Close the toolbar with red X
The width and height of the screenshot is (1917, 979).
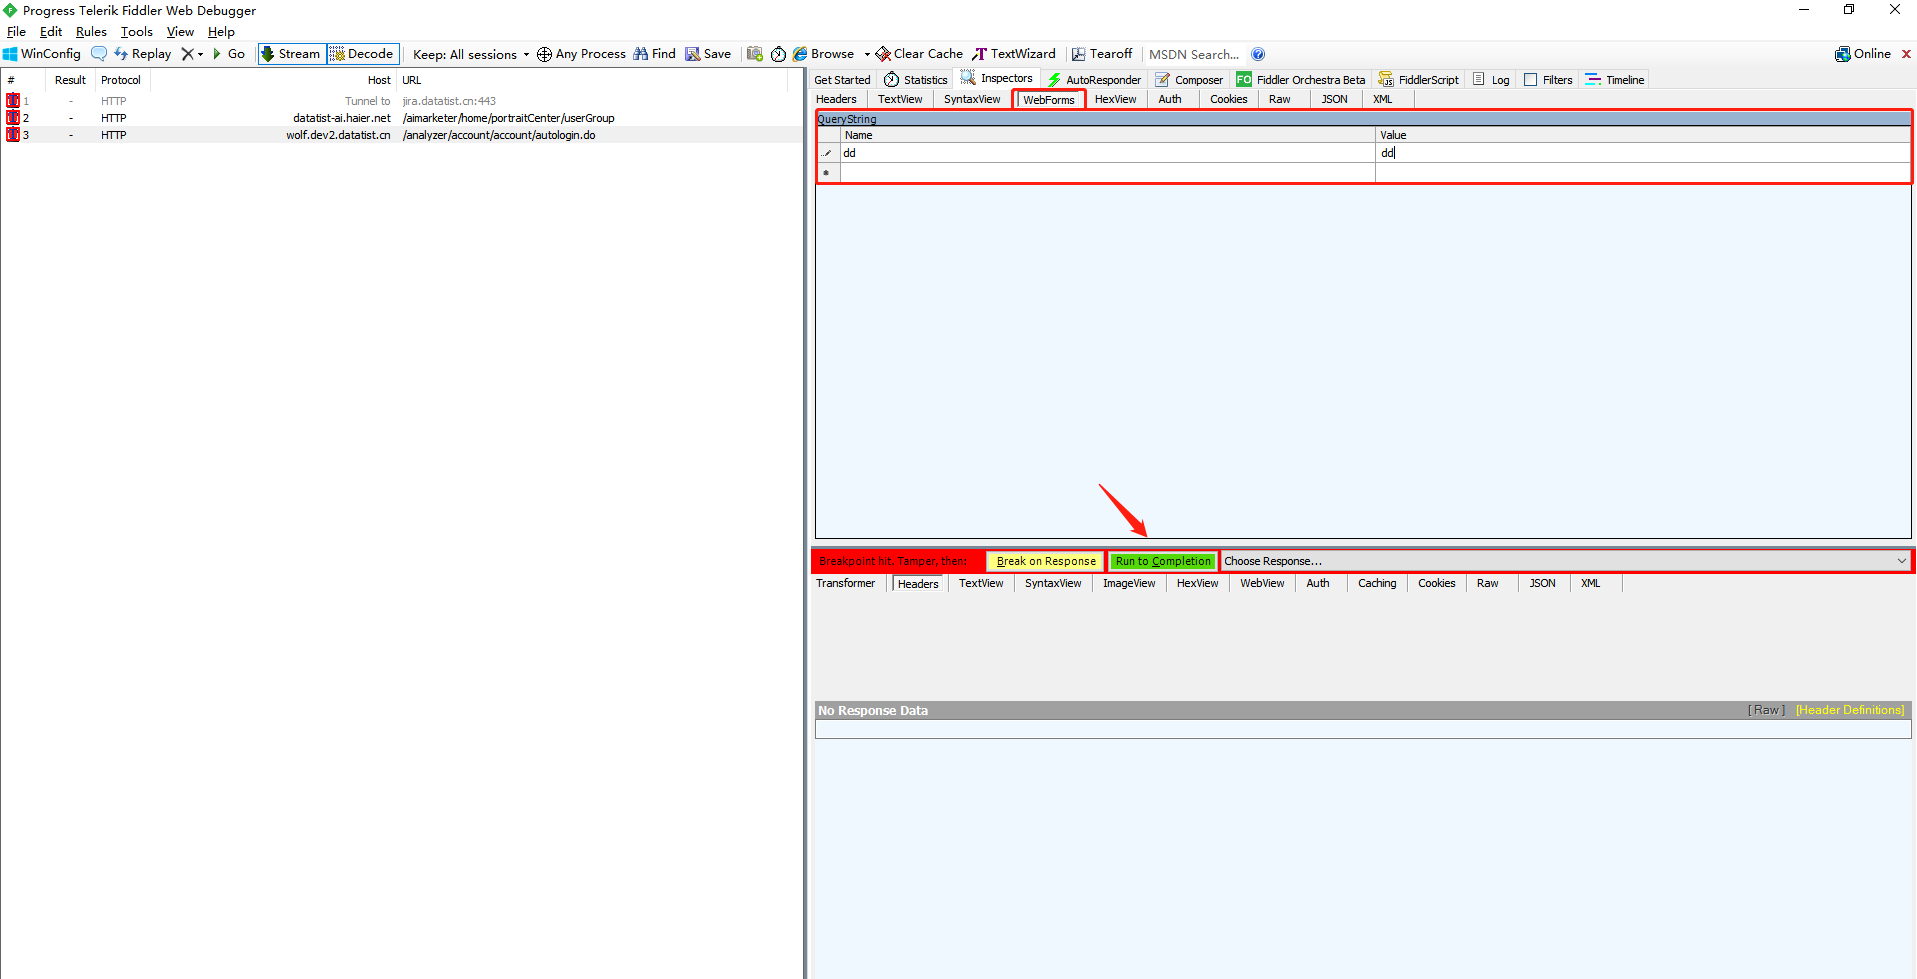[x=1906, y=54]
